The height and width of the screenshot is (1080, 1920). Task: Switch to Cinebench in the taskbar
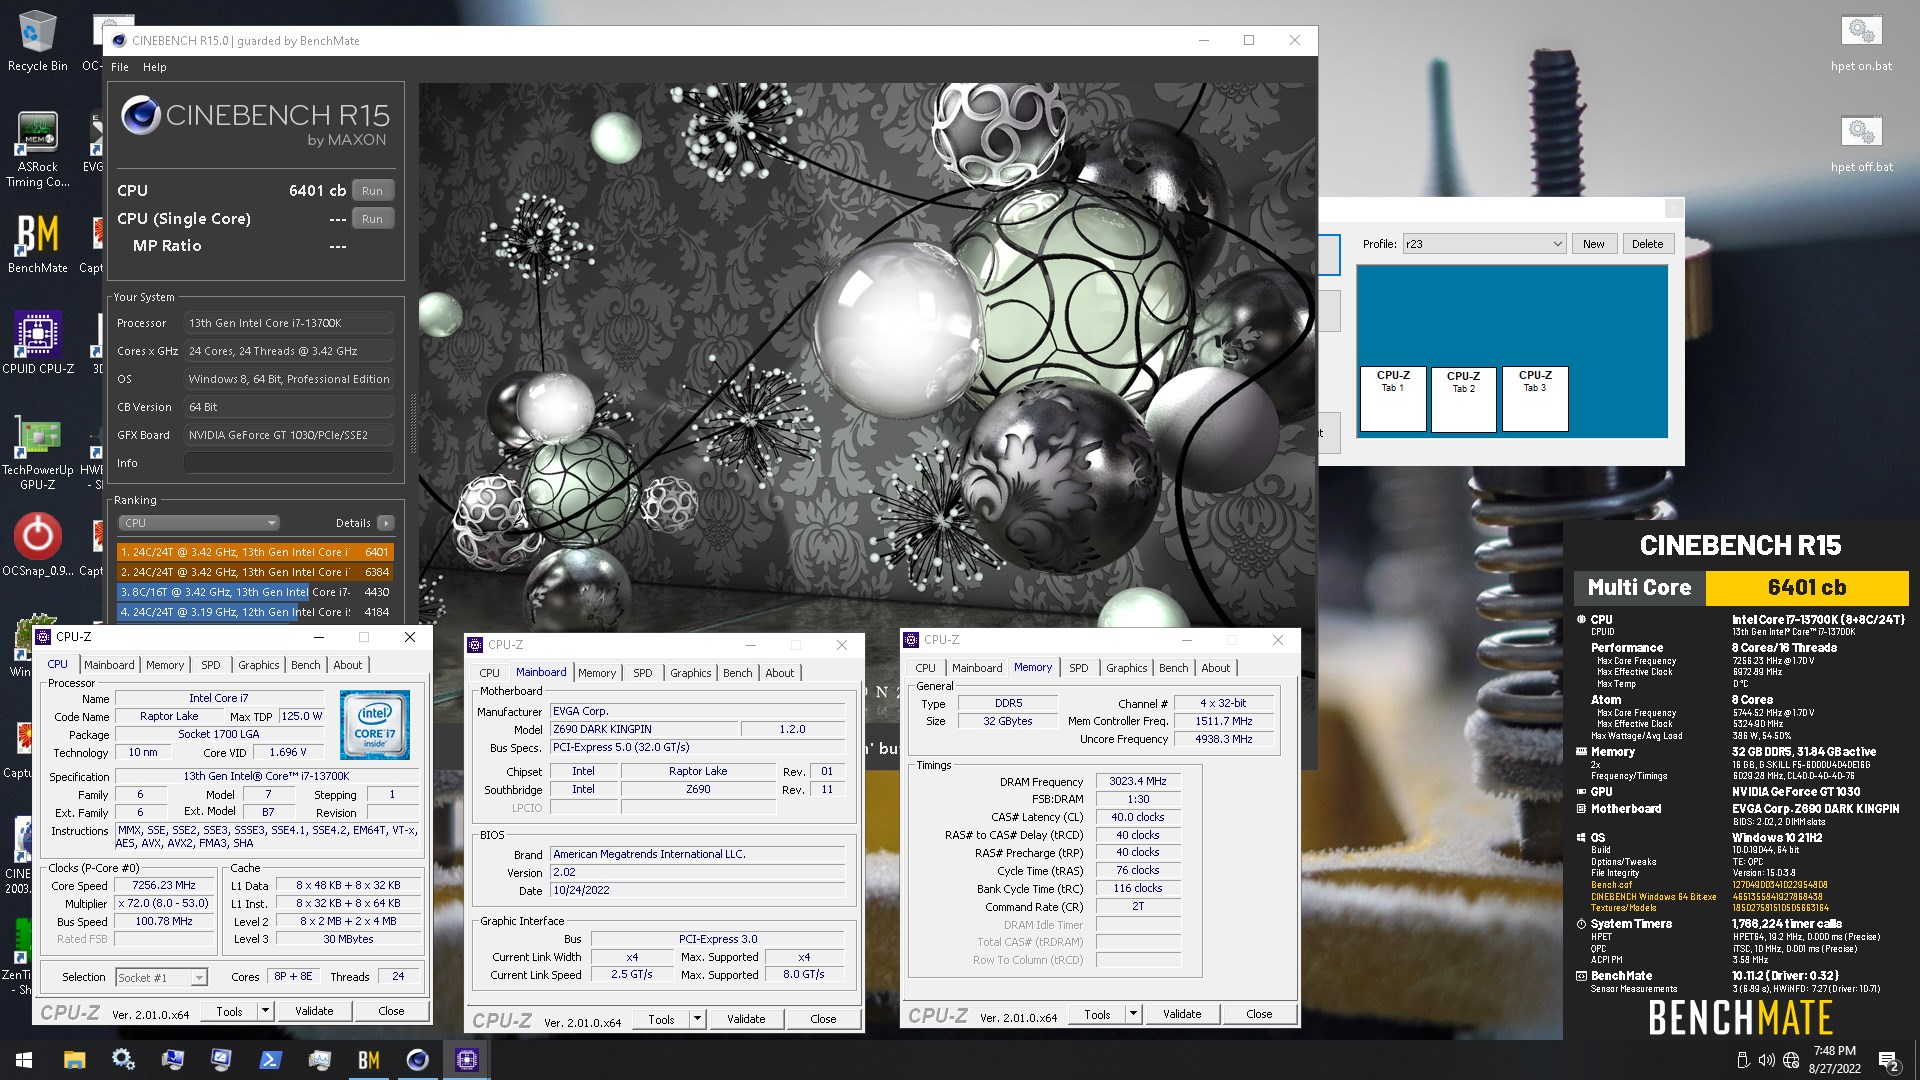click(x=417, y=1060)
